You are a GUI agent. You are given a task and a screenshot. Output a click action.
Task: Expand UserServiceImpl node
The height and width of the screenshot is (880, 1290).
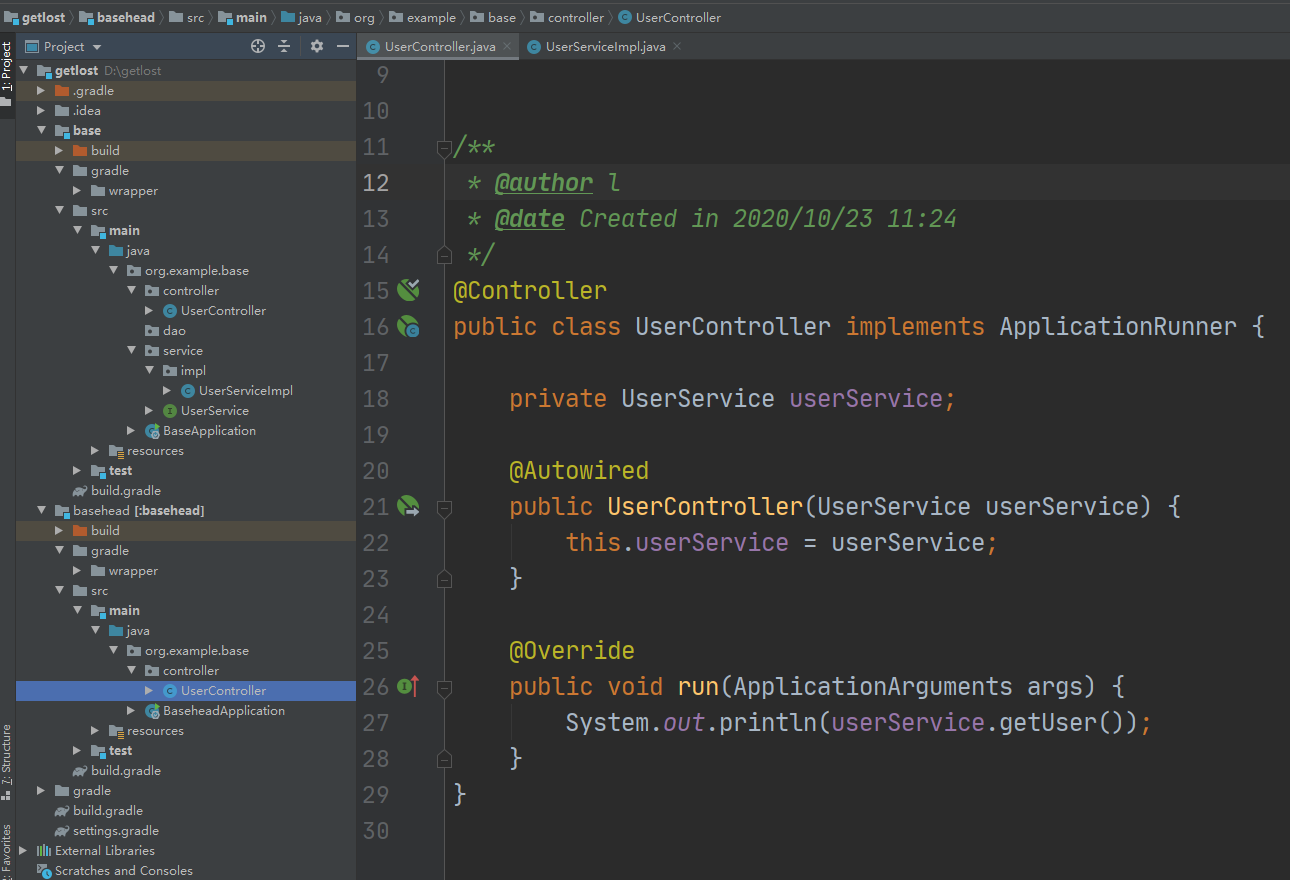[x=167, y=391]
